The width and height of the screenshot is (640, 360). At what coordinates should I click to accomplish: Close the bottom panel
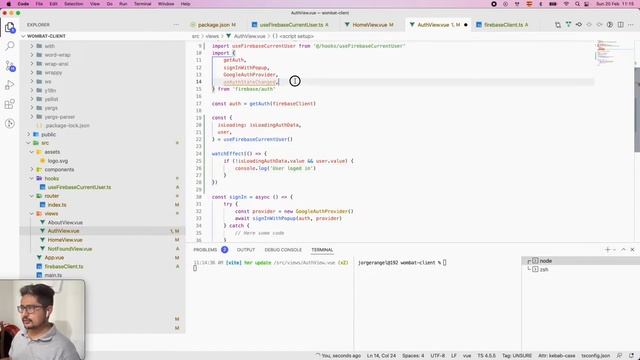pyautogui.click(x=632, y=249)
